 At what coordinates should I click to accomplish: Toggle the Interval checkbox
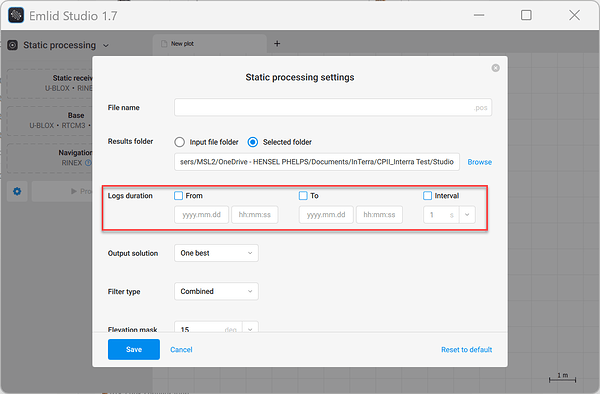tap(427, 195)
